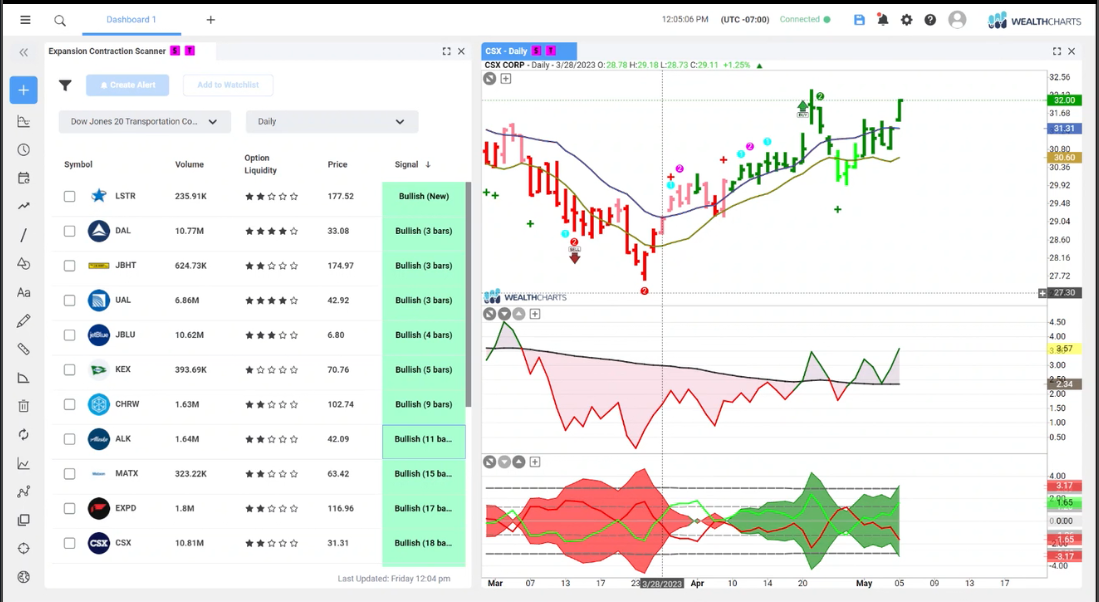Click the 3/28/2023 date marker on time axis

[662, 584]
